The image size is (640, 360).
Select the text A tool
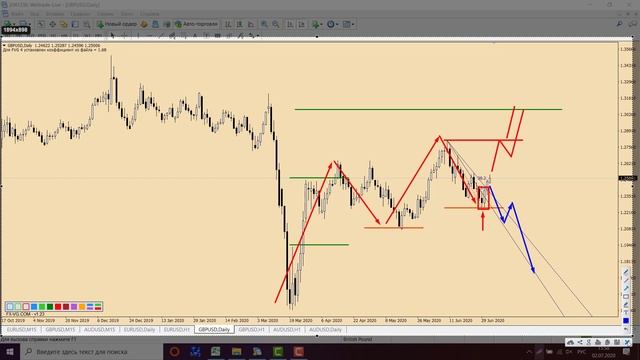coord(195,36)
